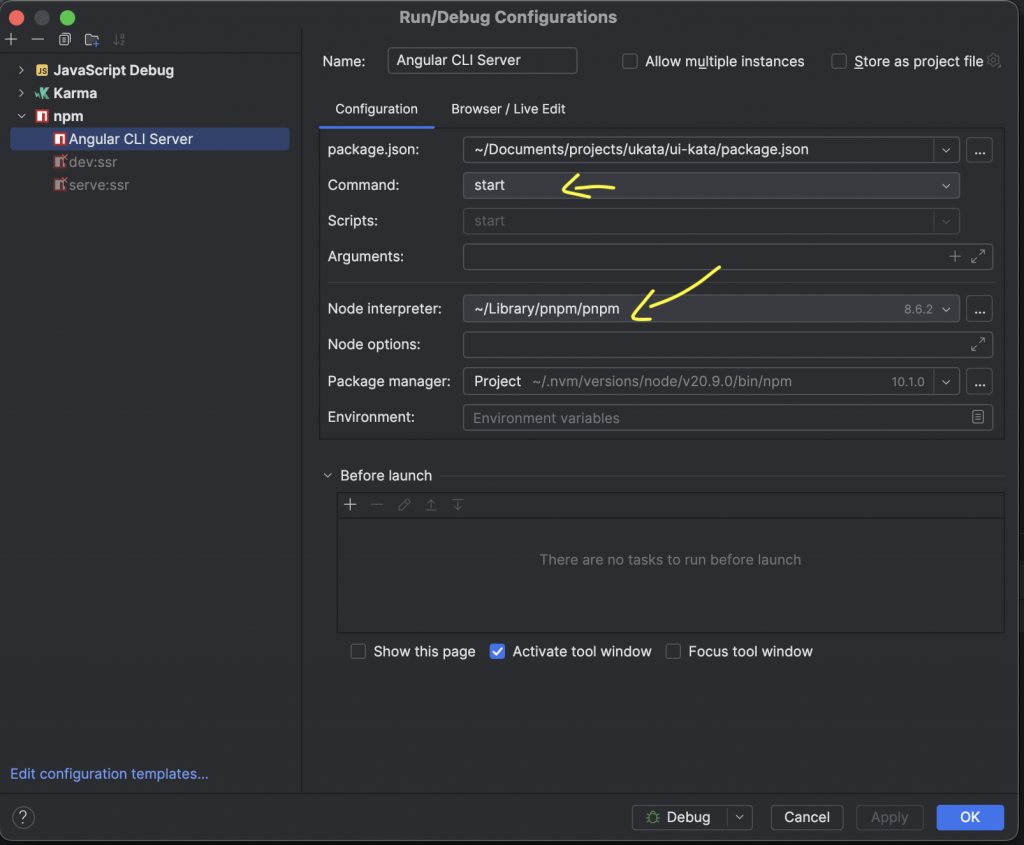Open the Debug button dropdown arrow
1024x845 pixels.
739,817
